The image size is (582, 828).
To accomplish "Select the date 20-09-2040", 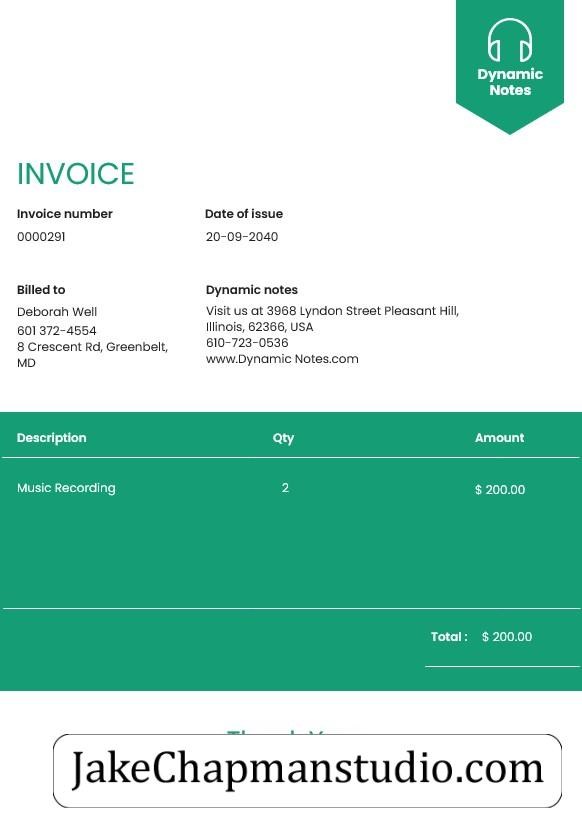I will point(242,237).
